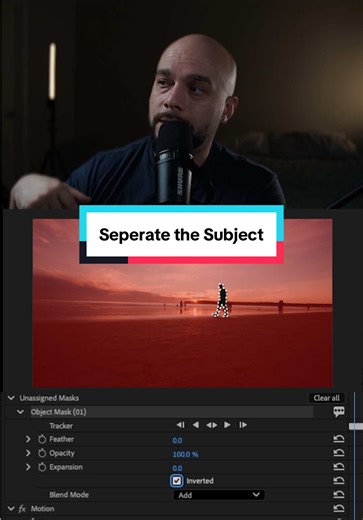Collapse the Motion effect chevron
363x520 pixels.
11,509
